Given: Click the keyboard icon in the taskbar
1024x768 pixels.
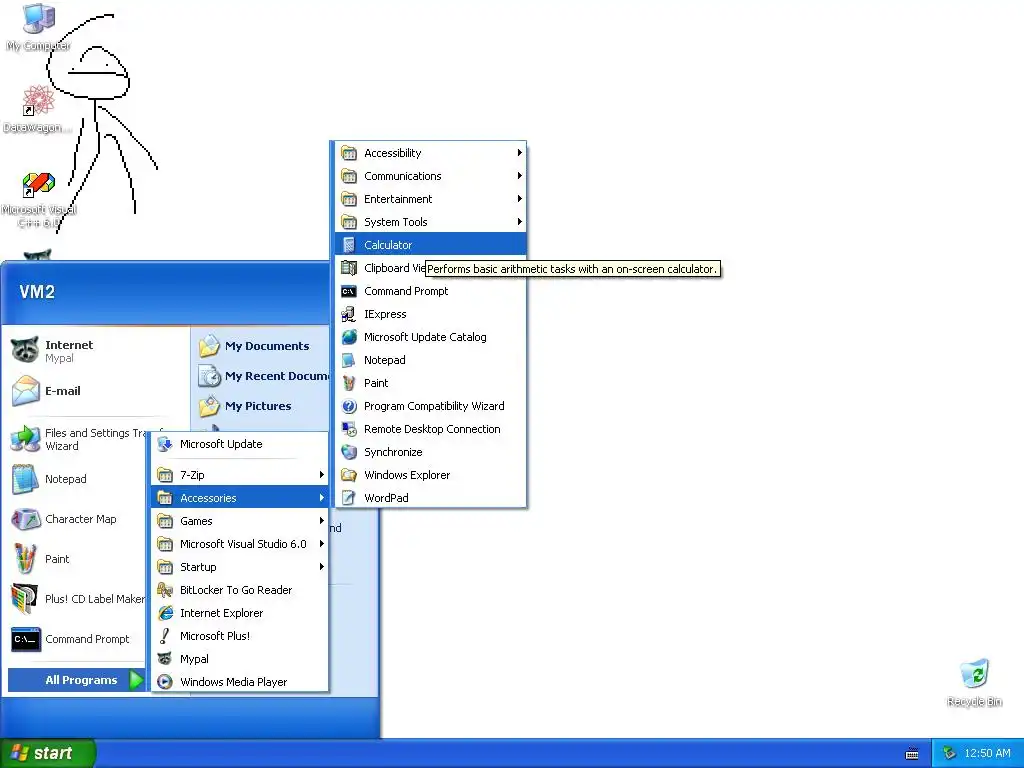Looking at the screenshot, I should (x=912, y=754).
